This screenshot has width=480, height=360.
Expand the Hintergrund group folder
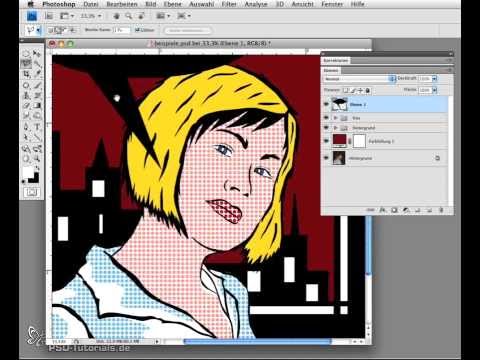point(335,128)
